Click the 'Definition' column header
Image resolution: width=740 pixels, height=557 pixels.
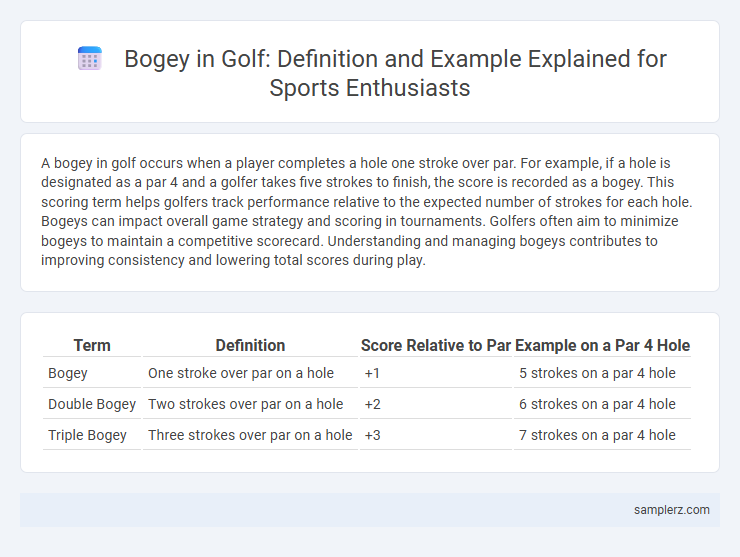click(x=250, y=346)
